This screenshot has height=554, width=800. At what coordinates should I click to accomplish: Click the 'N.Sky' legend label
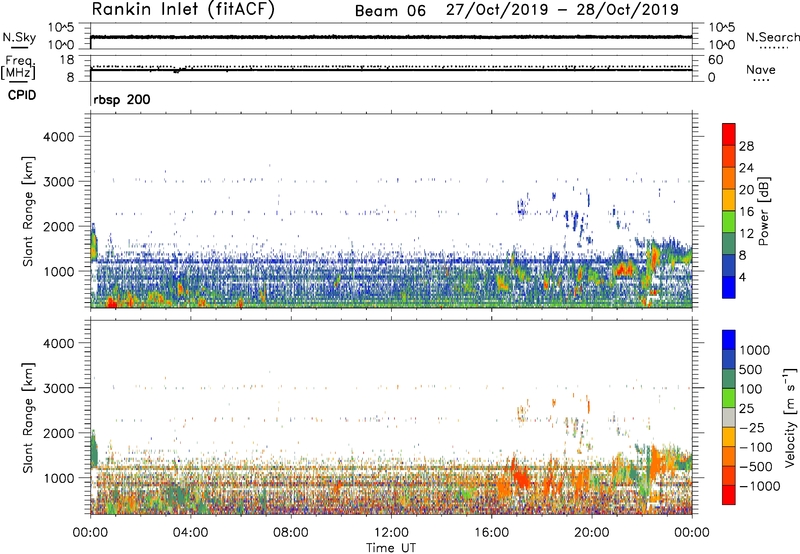pos(19,37)
